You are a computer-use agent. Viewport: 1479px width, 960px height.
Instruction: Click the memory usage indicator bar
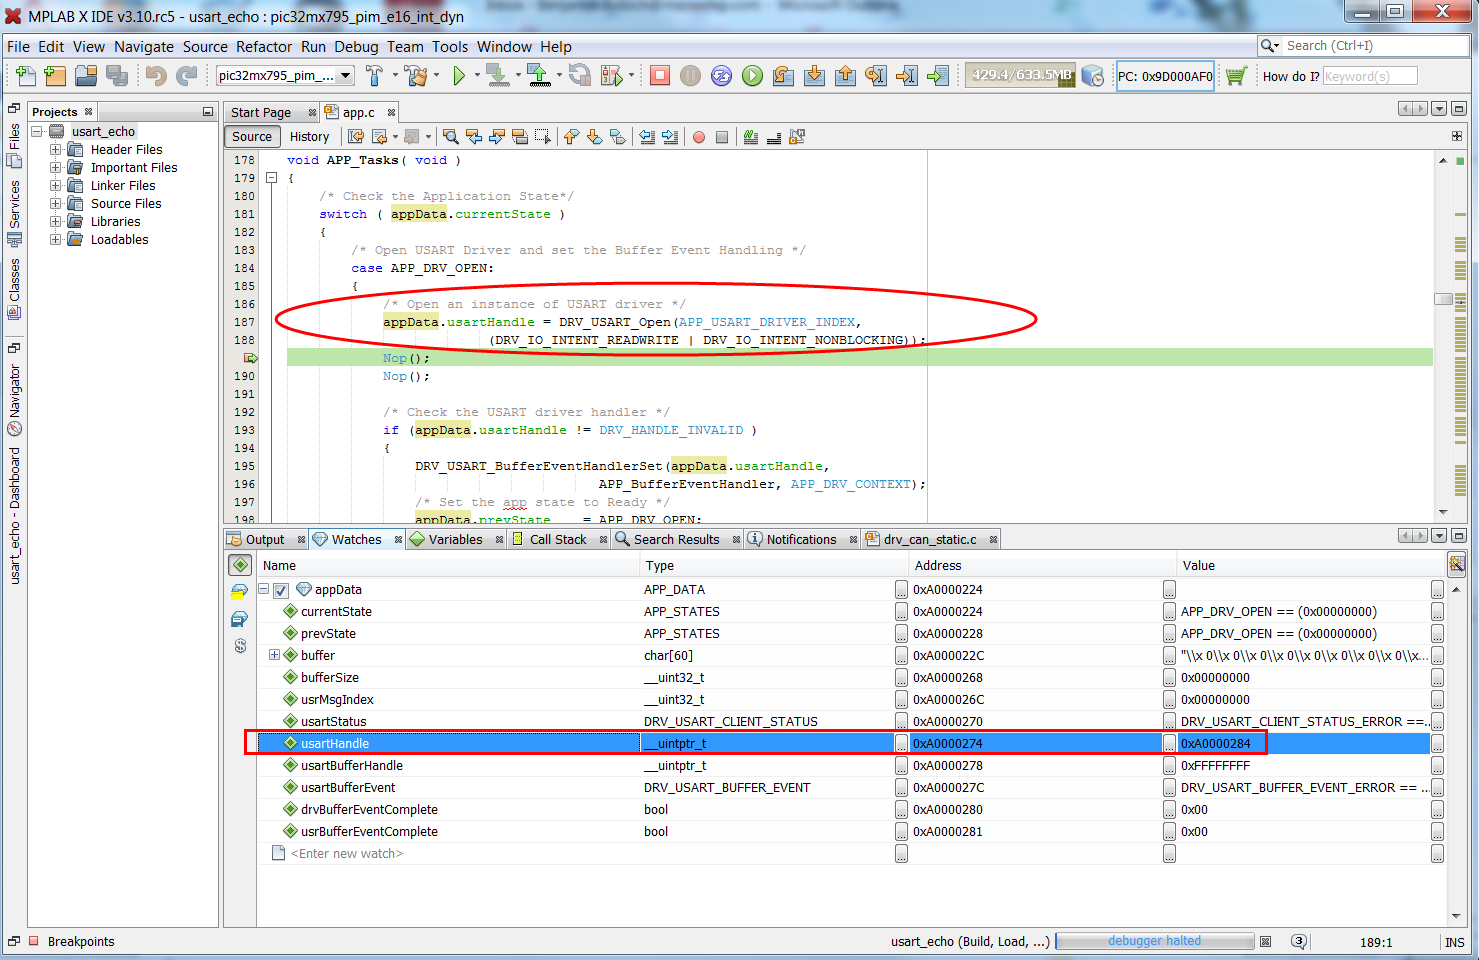pyautogui.click(x=1020, y=76)
